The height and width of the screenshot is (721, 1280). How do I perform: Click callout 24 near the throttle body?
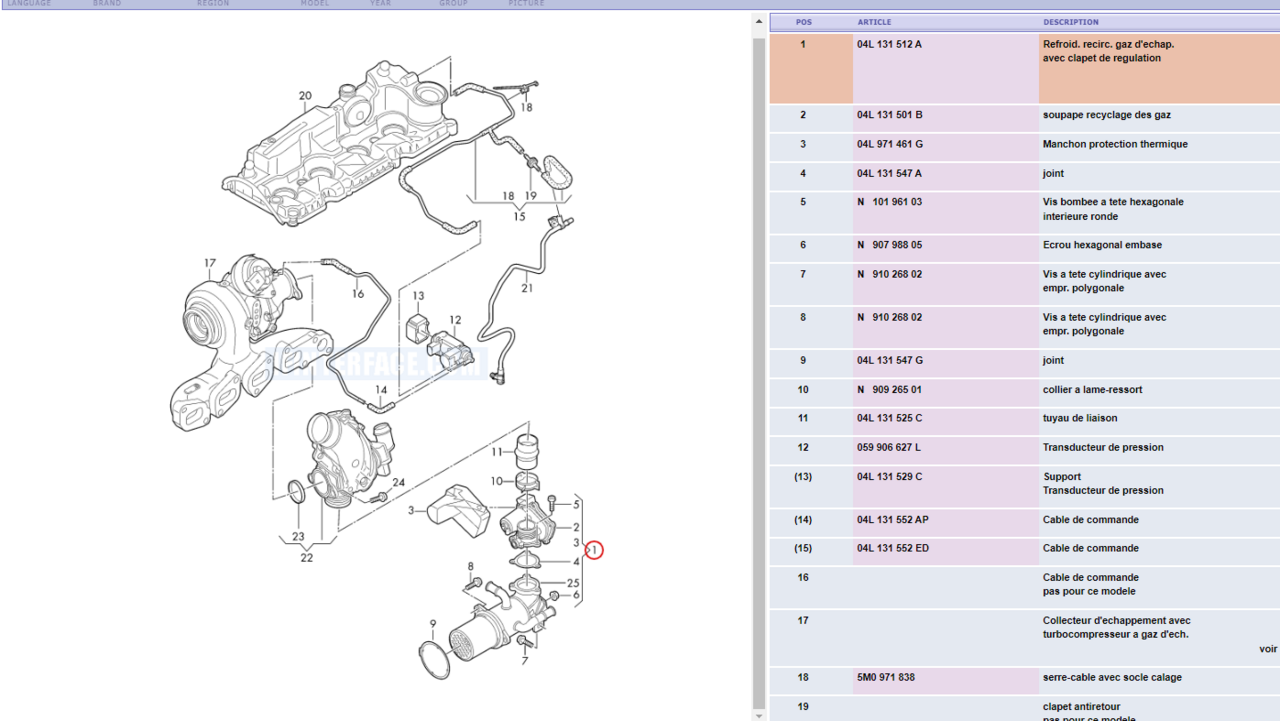pos(398,483)
